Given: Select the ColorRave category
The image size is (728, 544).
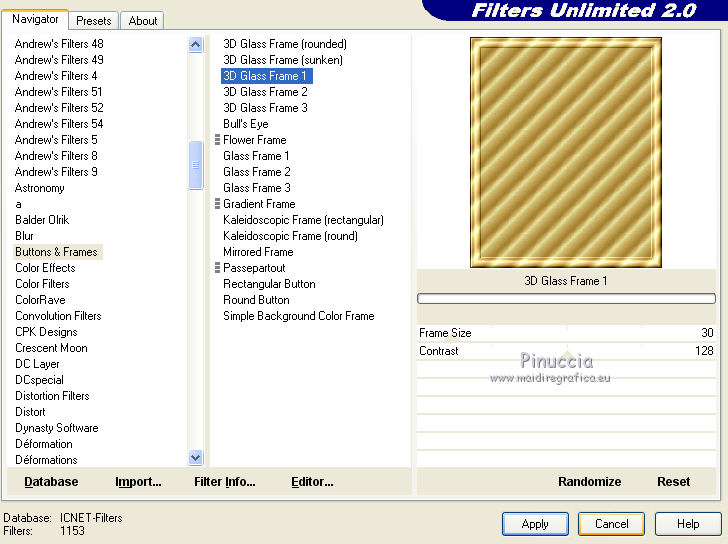Looking at the screenshot, I should point(40,300).
